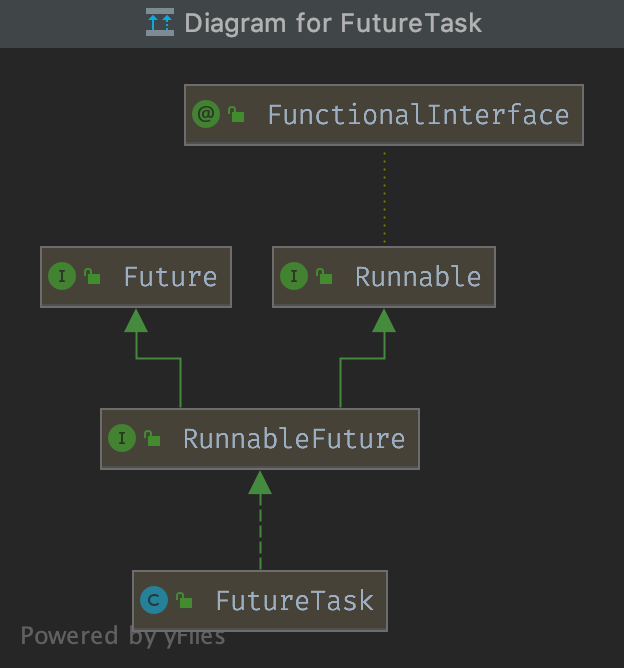Click the annotation icon on FunctionalInterface
Viewport: 624px width, 668px height.
click(206, 114)
